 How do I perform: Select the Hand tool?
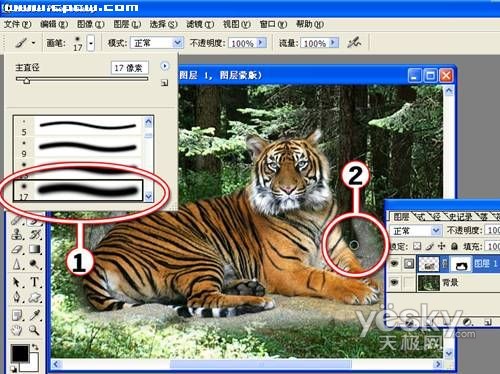tap(17, 330)
